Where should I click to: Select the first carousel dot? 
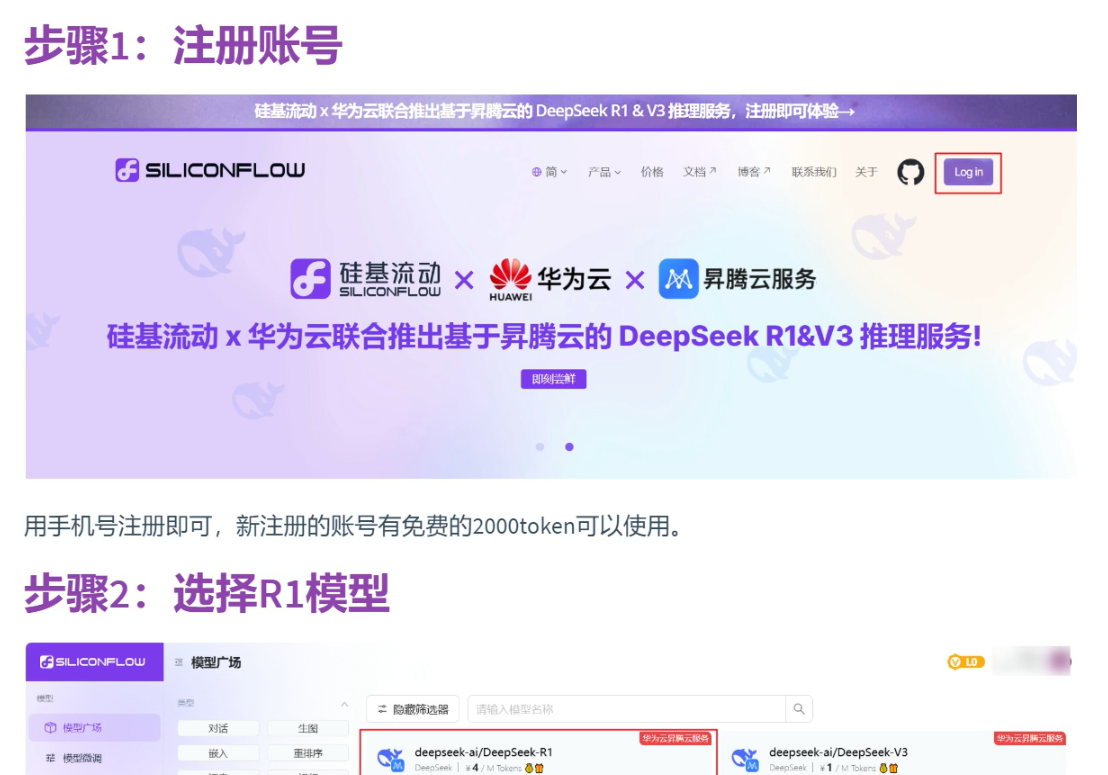(x=540, y=446)
